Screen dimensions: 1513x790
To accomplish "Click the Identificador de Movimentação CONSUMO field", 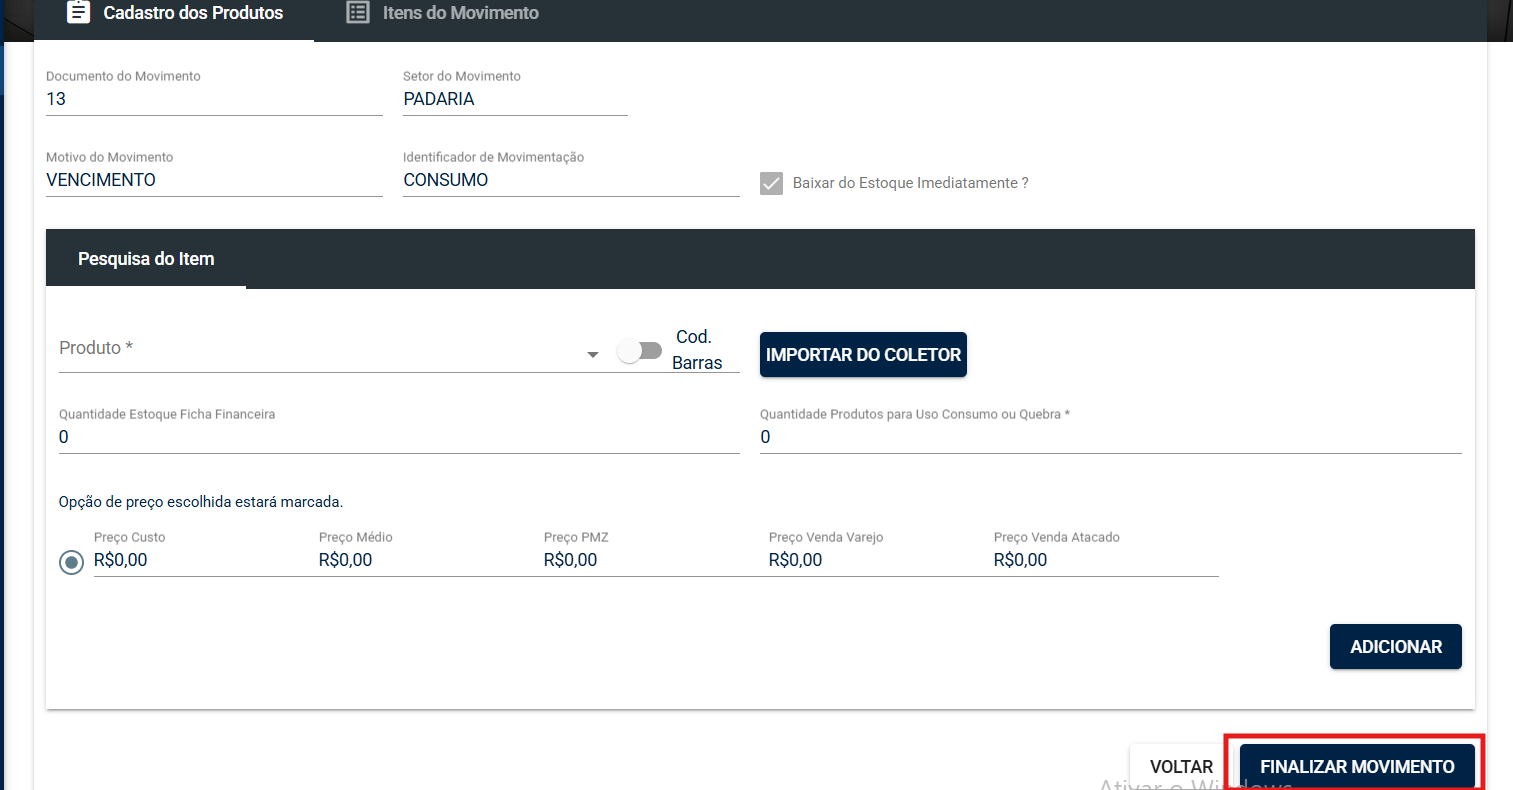I will click(x=571, y=180).
